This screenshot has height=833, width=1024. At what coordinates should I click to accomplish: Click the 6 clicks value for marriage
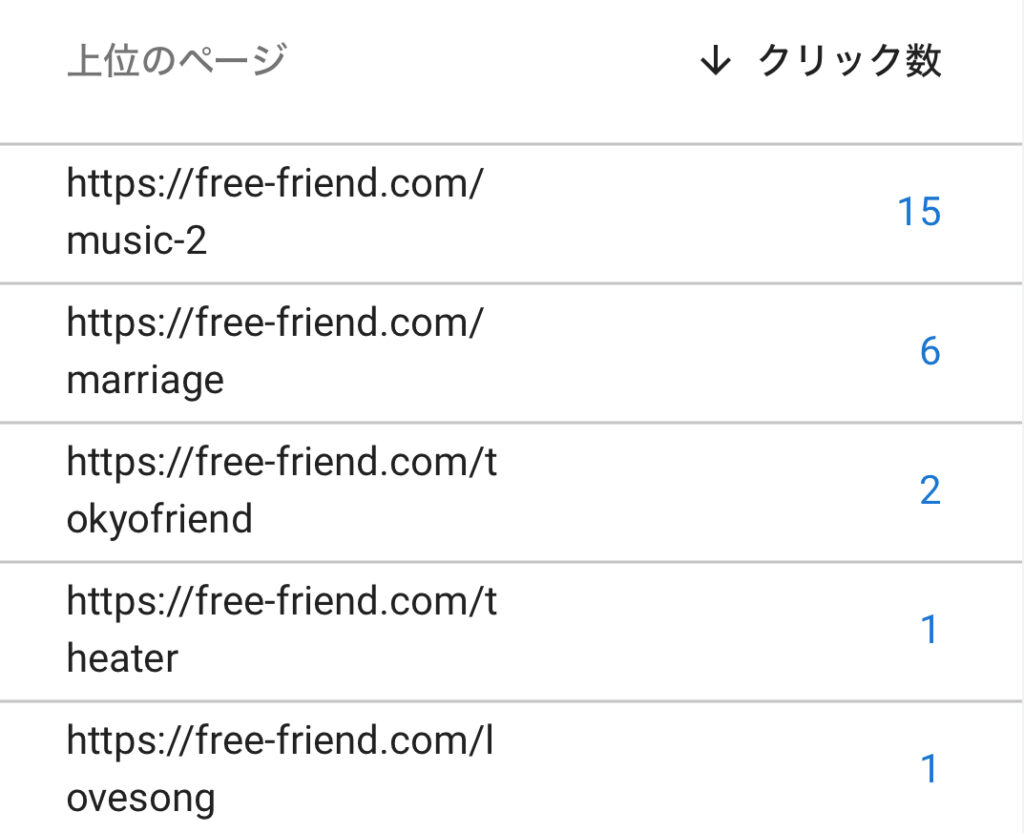point(930,351)
